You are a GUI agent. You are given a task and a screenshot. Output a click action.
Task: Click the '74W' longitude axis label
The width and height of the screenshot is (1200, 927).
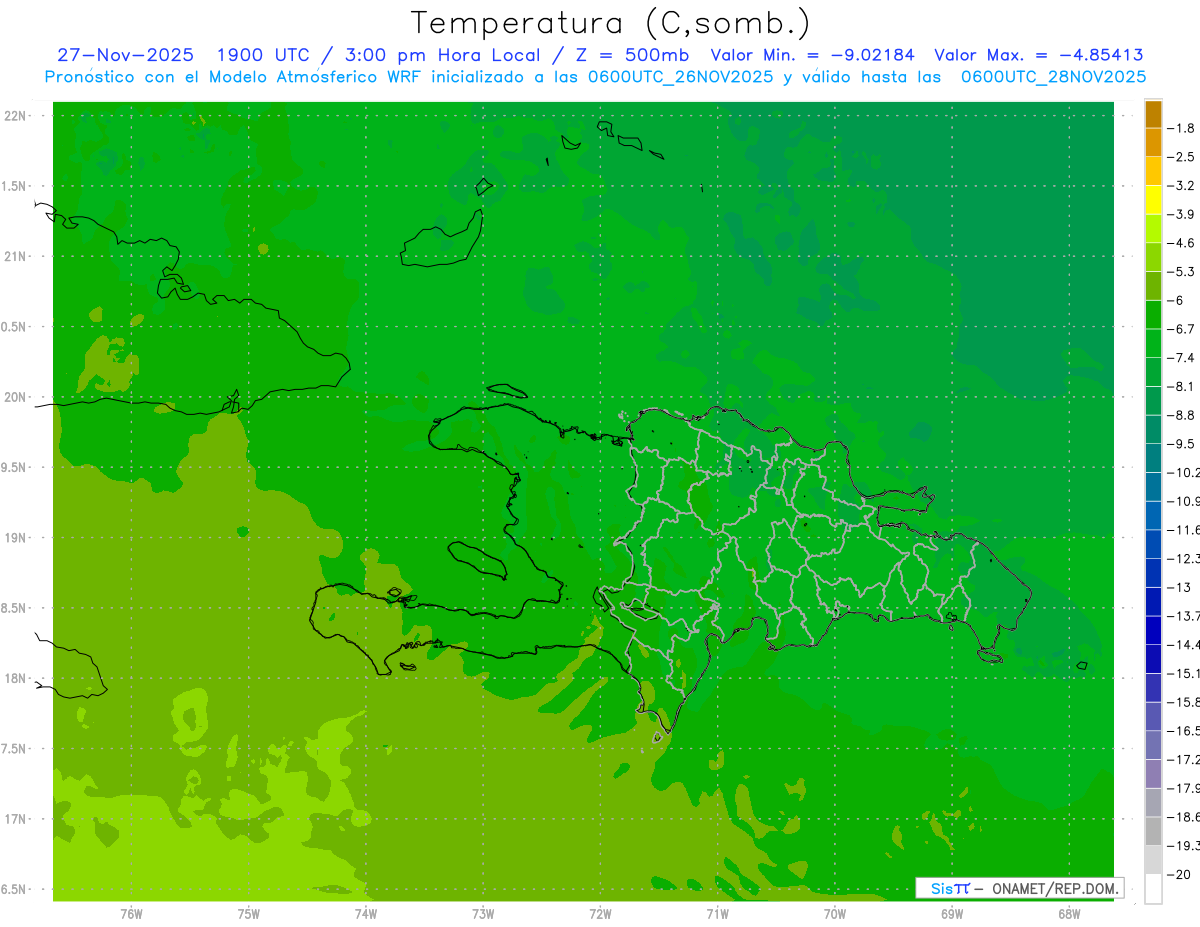[x=365, y=914]
